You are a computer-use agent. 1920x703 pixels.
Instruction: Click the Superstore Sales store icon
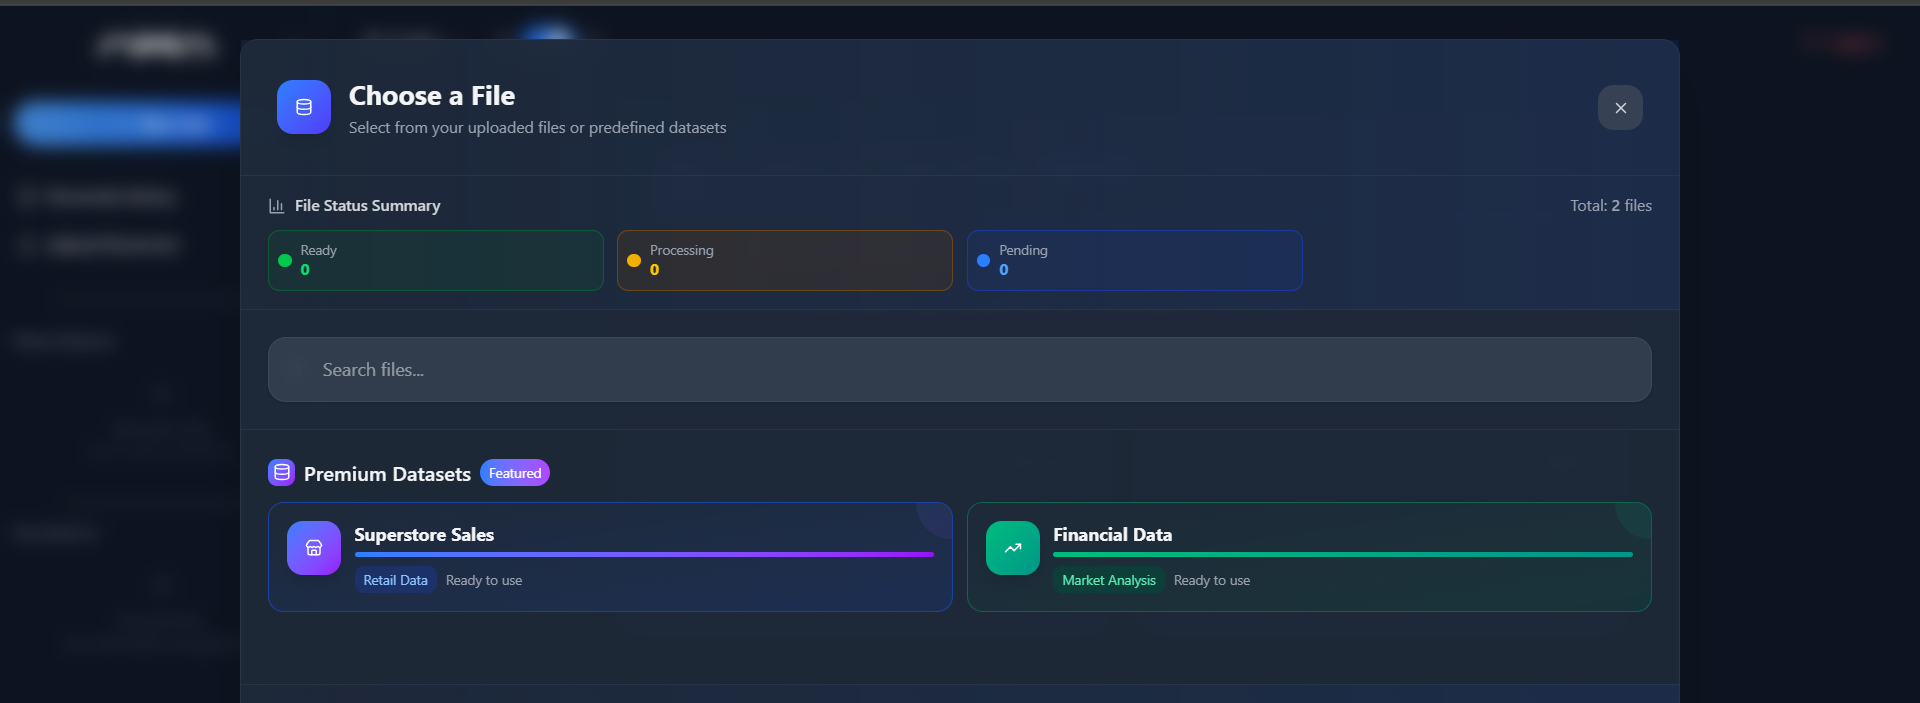pyautogui.click(x=314, y=548)
